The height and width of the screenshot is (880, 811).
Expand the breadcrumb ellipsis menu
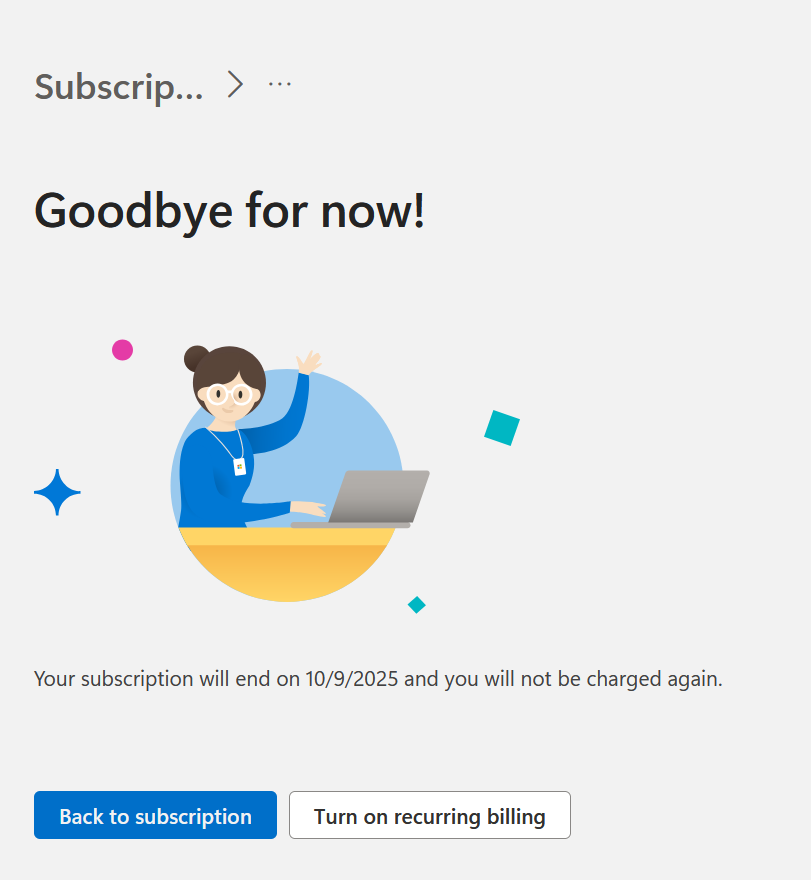point(280,85)
